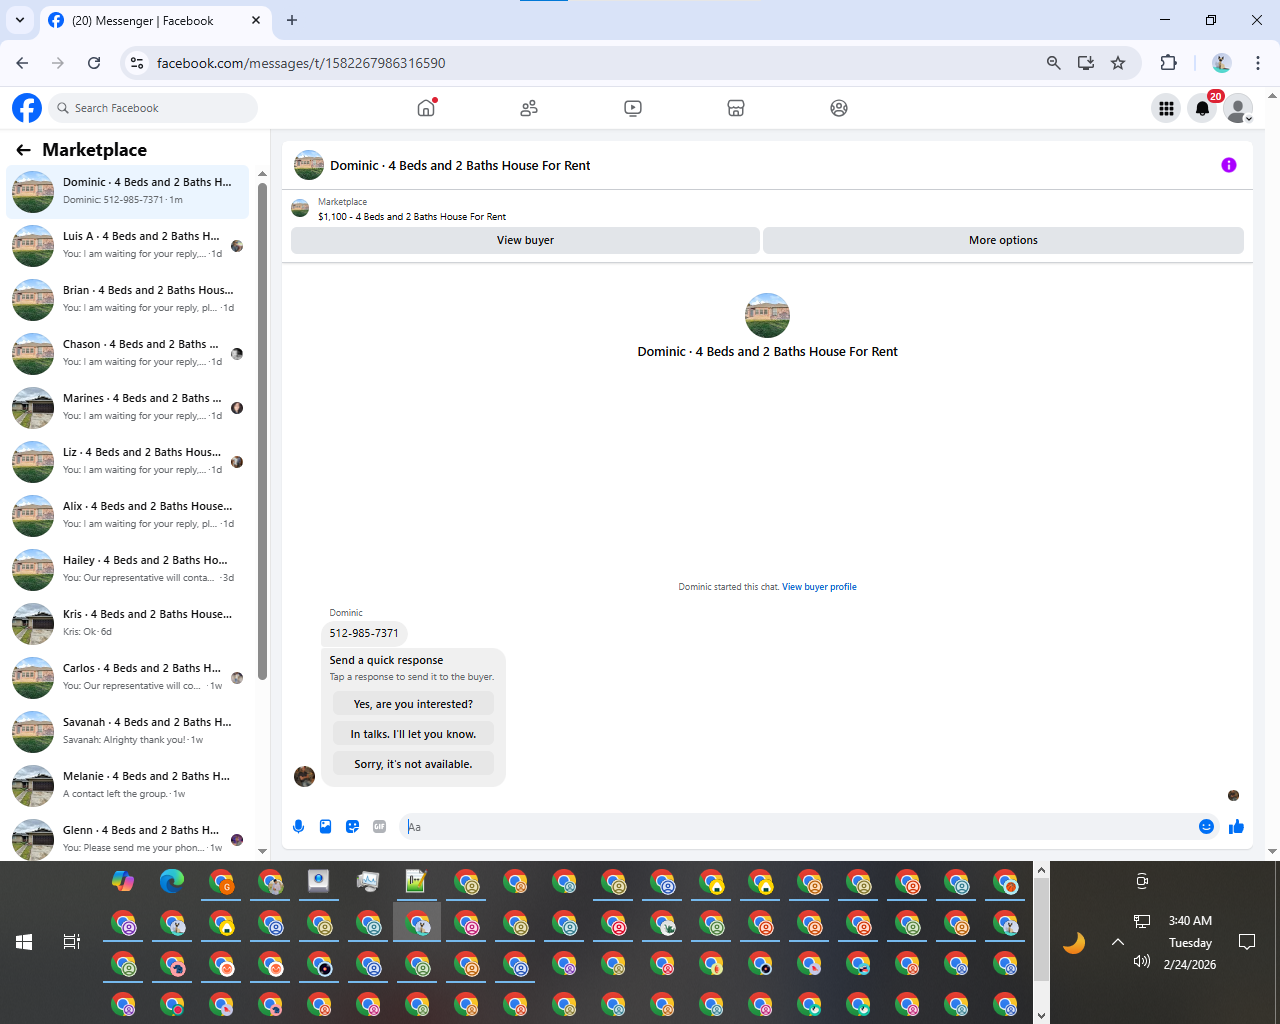Screen dimensions: 1280x1024
Task: Click the voice clip microphone icon
Action: (298, 826)
